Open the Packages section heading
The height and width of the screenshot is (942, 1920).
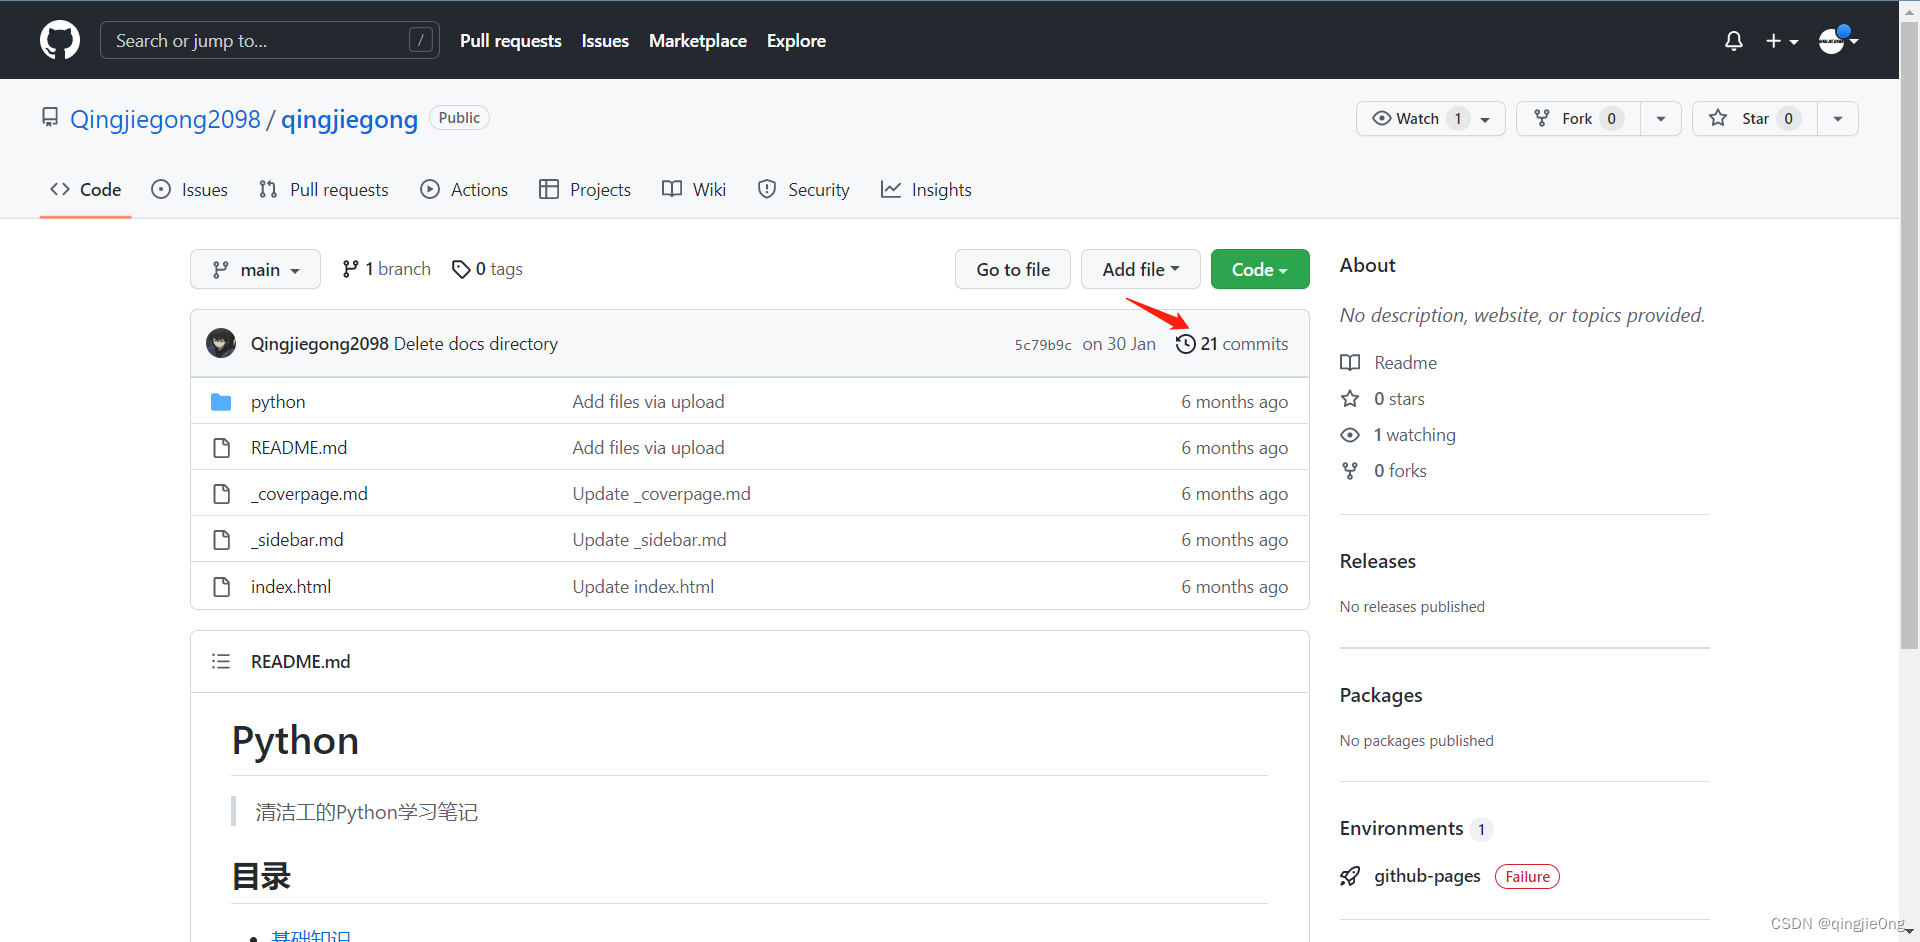(x=1381, y=695)
